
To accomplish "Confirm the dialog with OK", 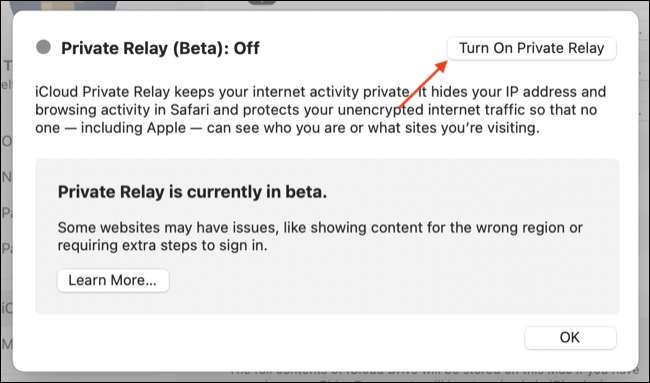I will (x=570, y=338).
